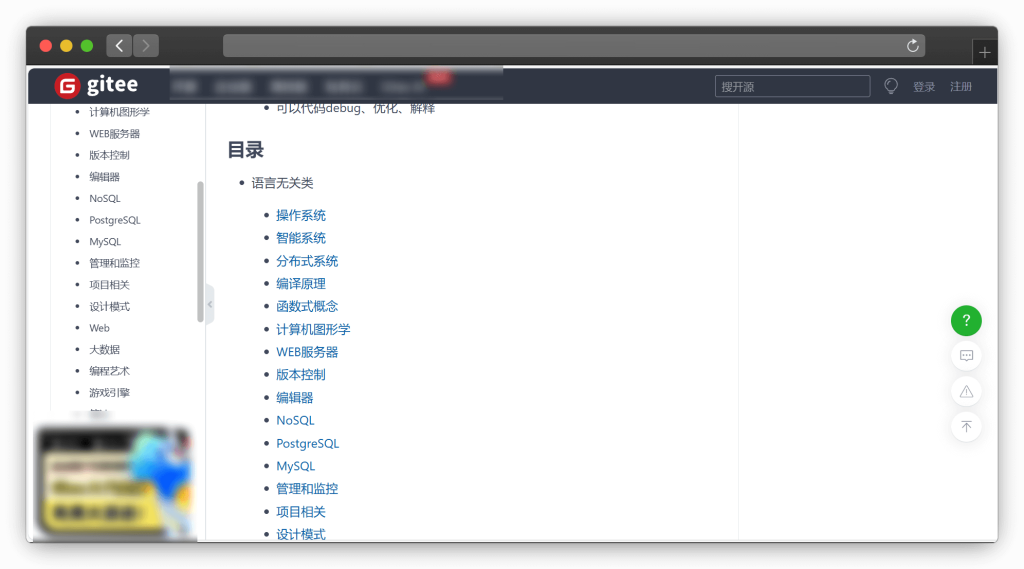Image resolution: width=1024 pixels, height=569 pixels.
Task: Go back with browser back arrow
Action: pyautogui.click(x=119, y=46)
